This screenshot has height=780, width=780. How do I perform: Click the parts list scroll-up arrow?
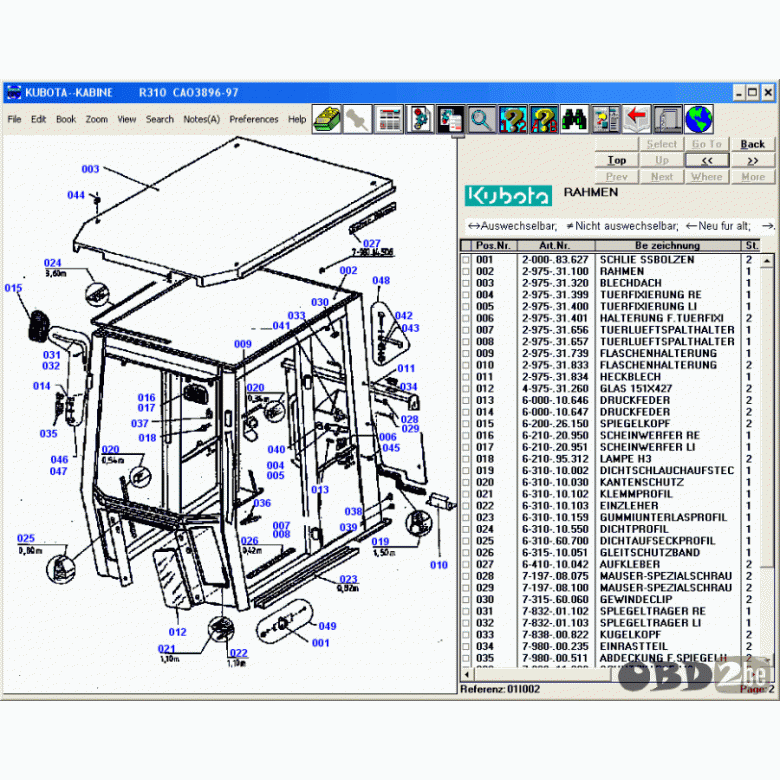(x=768, y=261)
